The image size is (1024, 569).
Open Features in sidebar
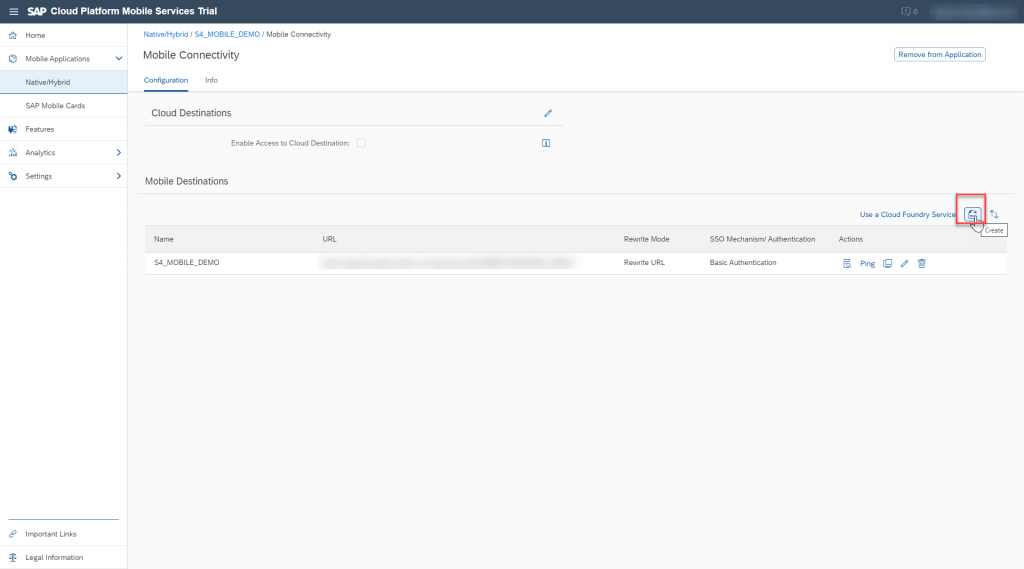coord(63,129)
